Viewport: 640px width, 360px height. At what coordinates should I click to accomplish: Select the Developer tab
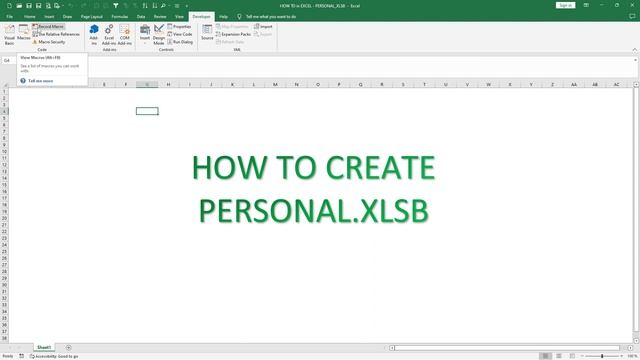[201, 17]
